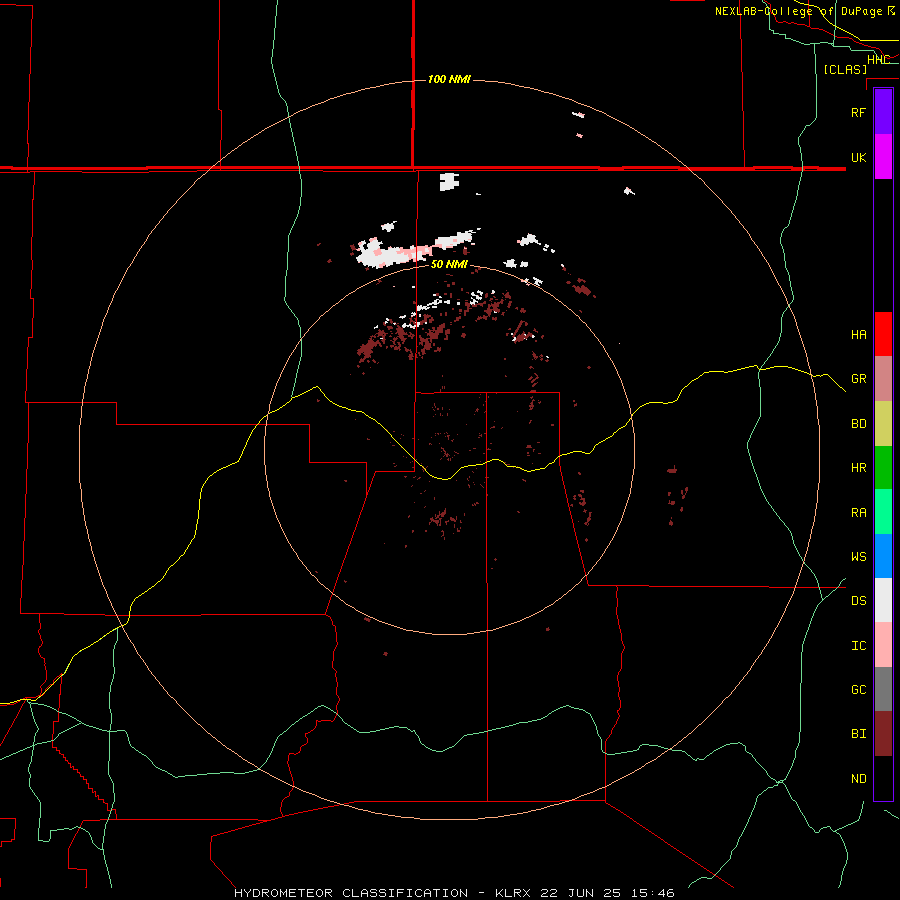Click the 50 NMI range ring label
This screenshot has width=900, height=900.
coord(449,265)
